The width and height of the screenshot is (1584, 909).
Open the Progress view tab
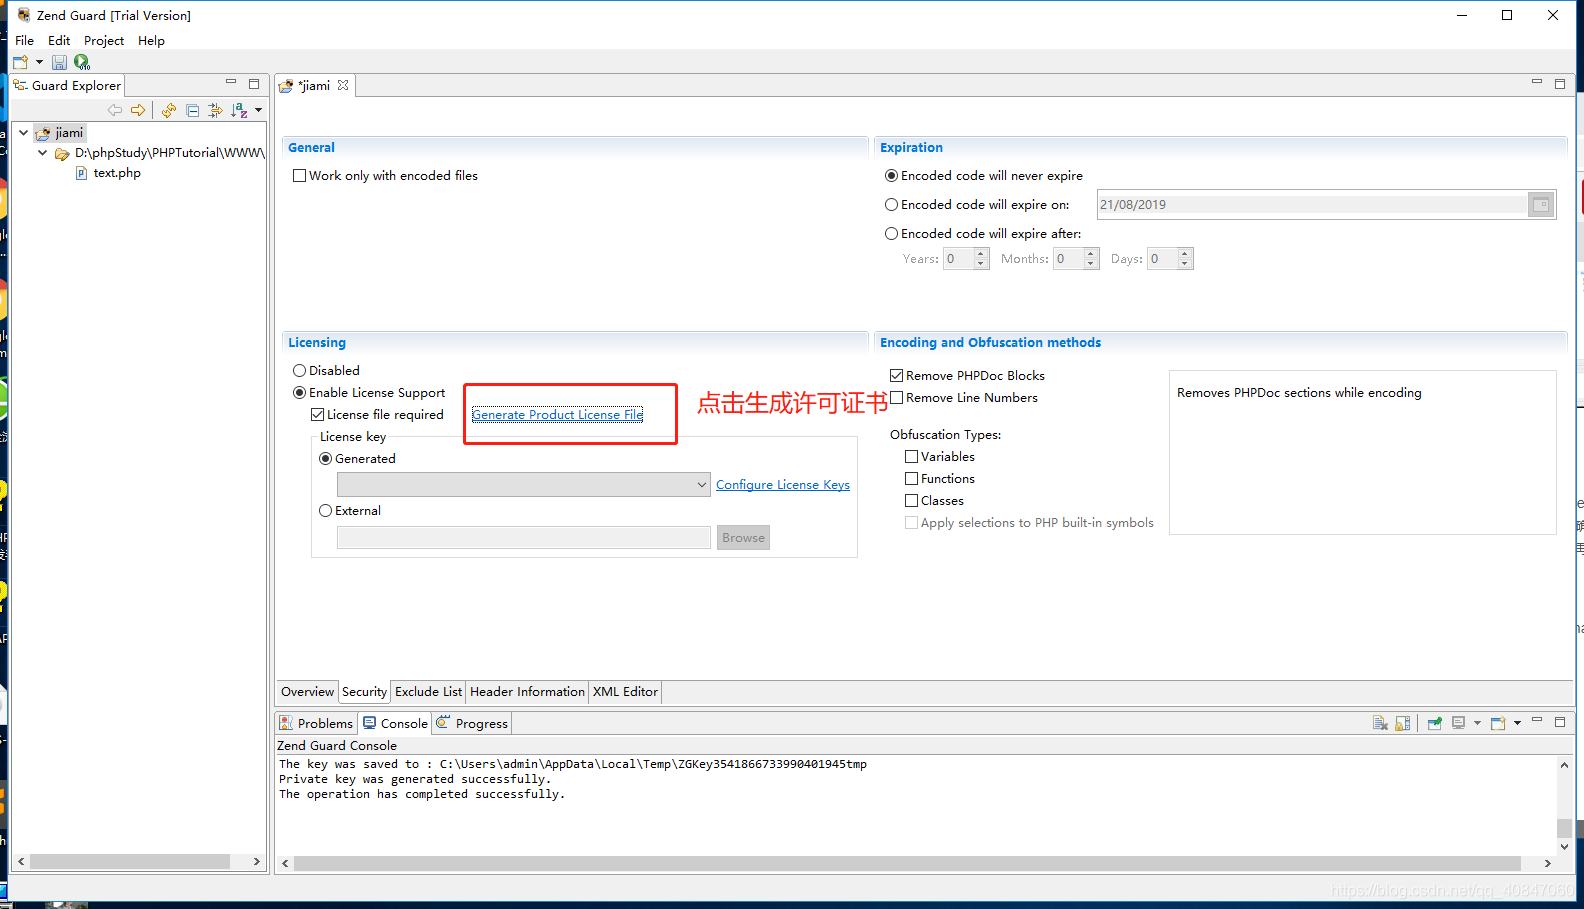pos(472,723)
